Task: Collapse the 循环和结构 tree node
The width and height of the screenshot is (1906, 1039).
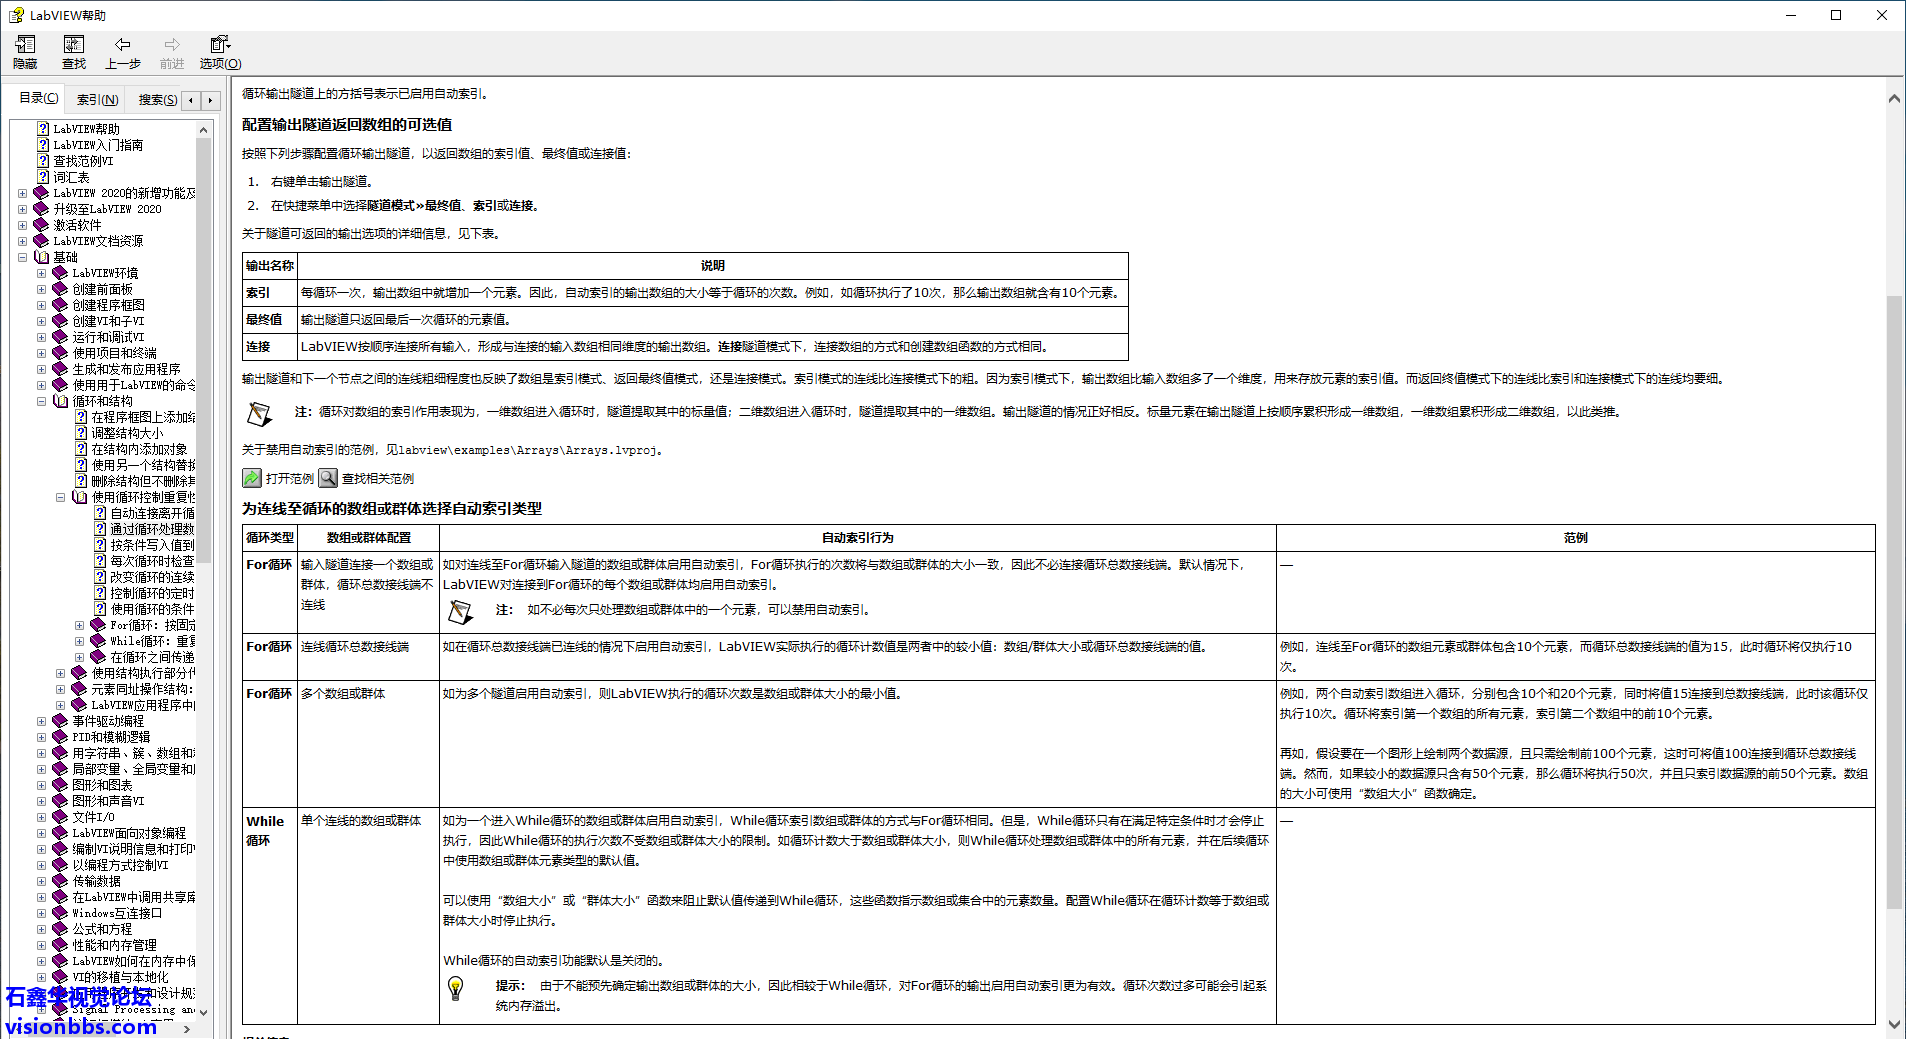Action: click(41, 401)
